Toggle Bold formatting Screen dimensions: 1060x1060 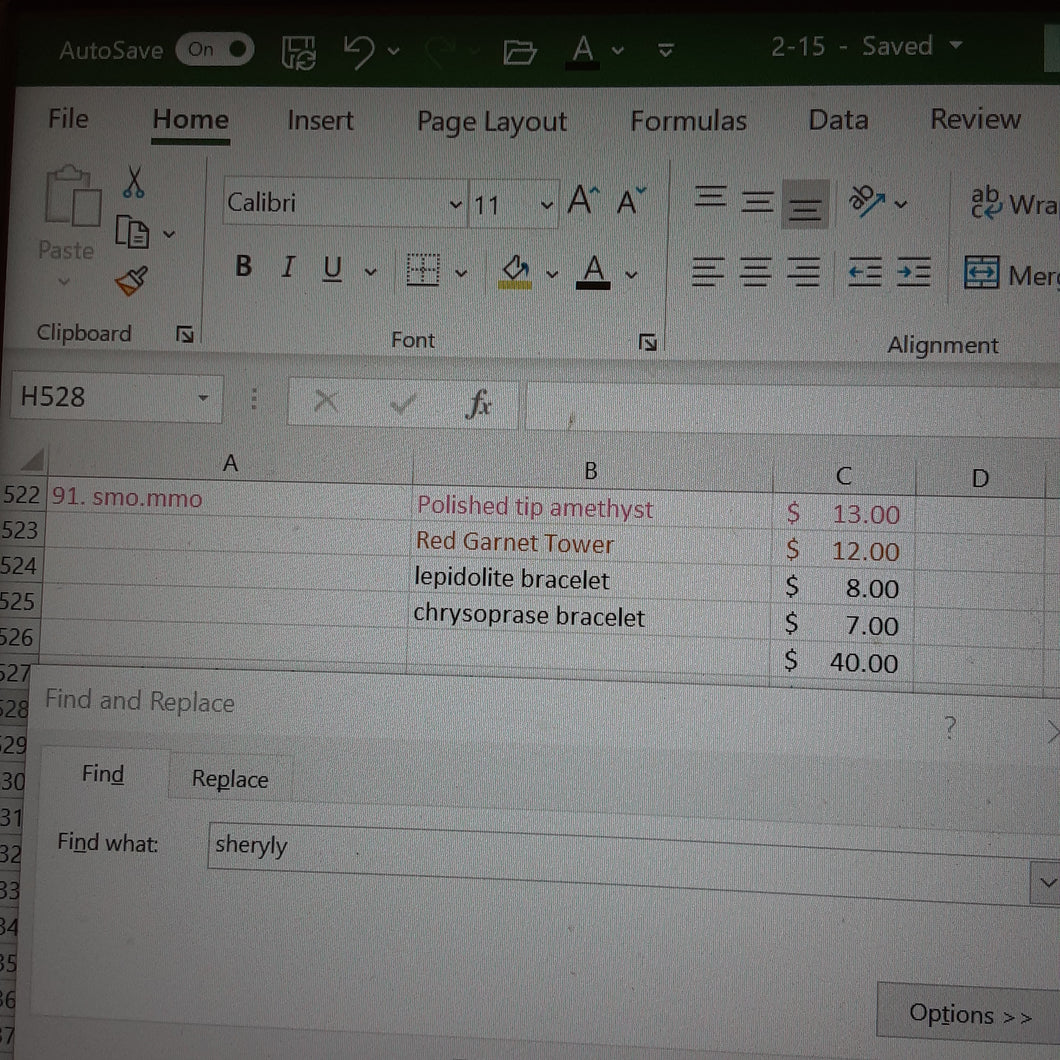click(x=243, y=266)
